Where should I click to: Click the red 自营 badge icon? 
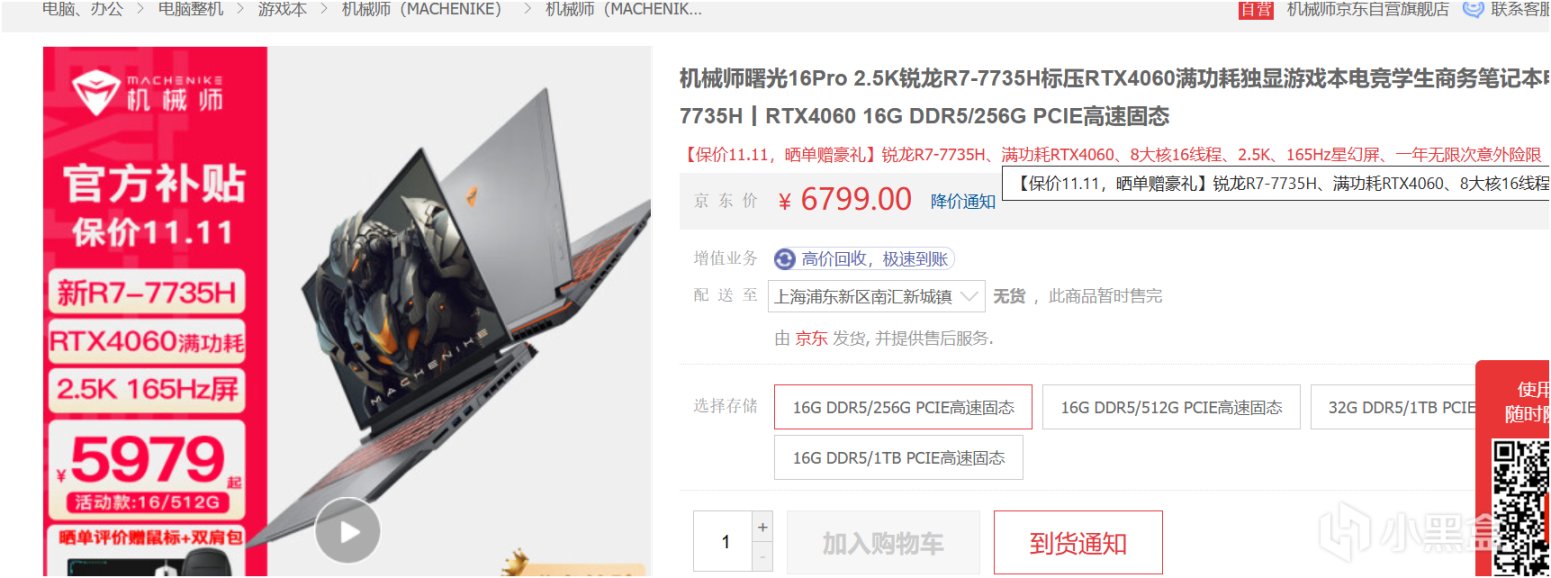[x=1255, y=9]
